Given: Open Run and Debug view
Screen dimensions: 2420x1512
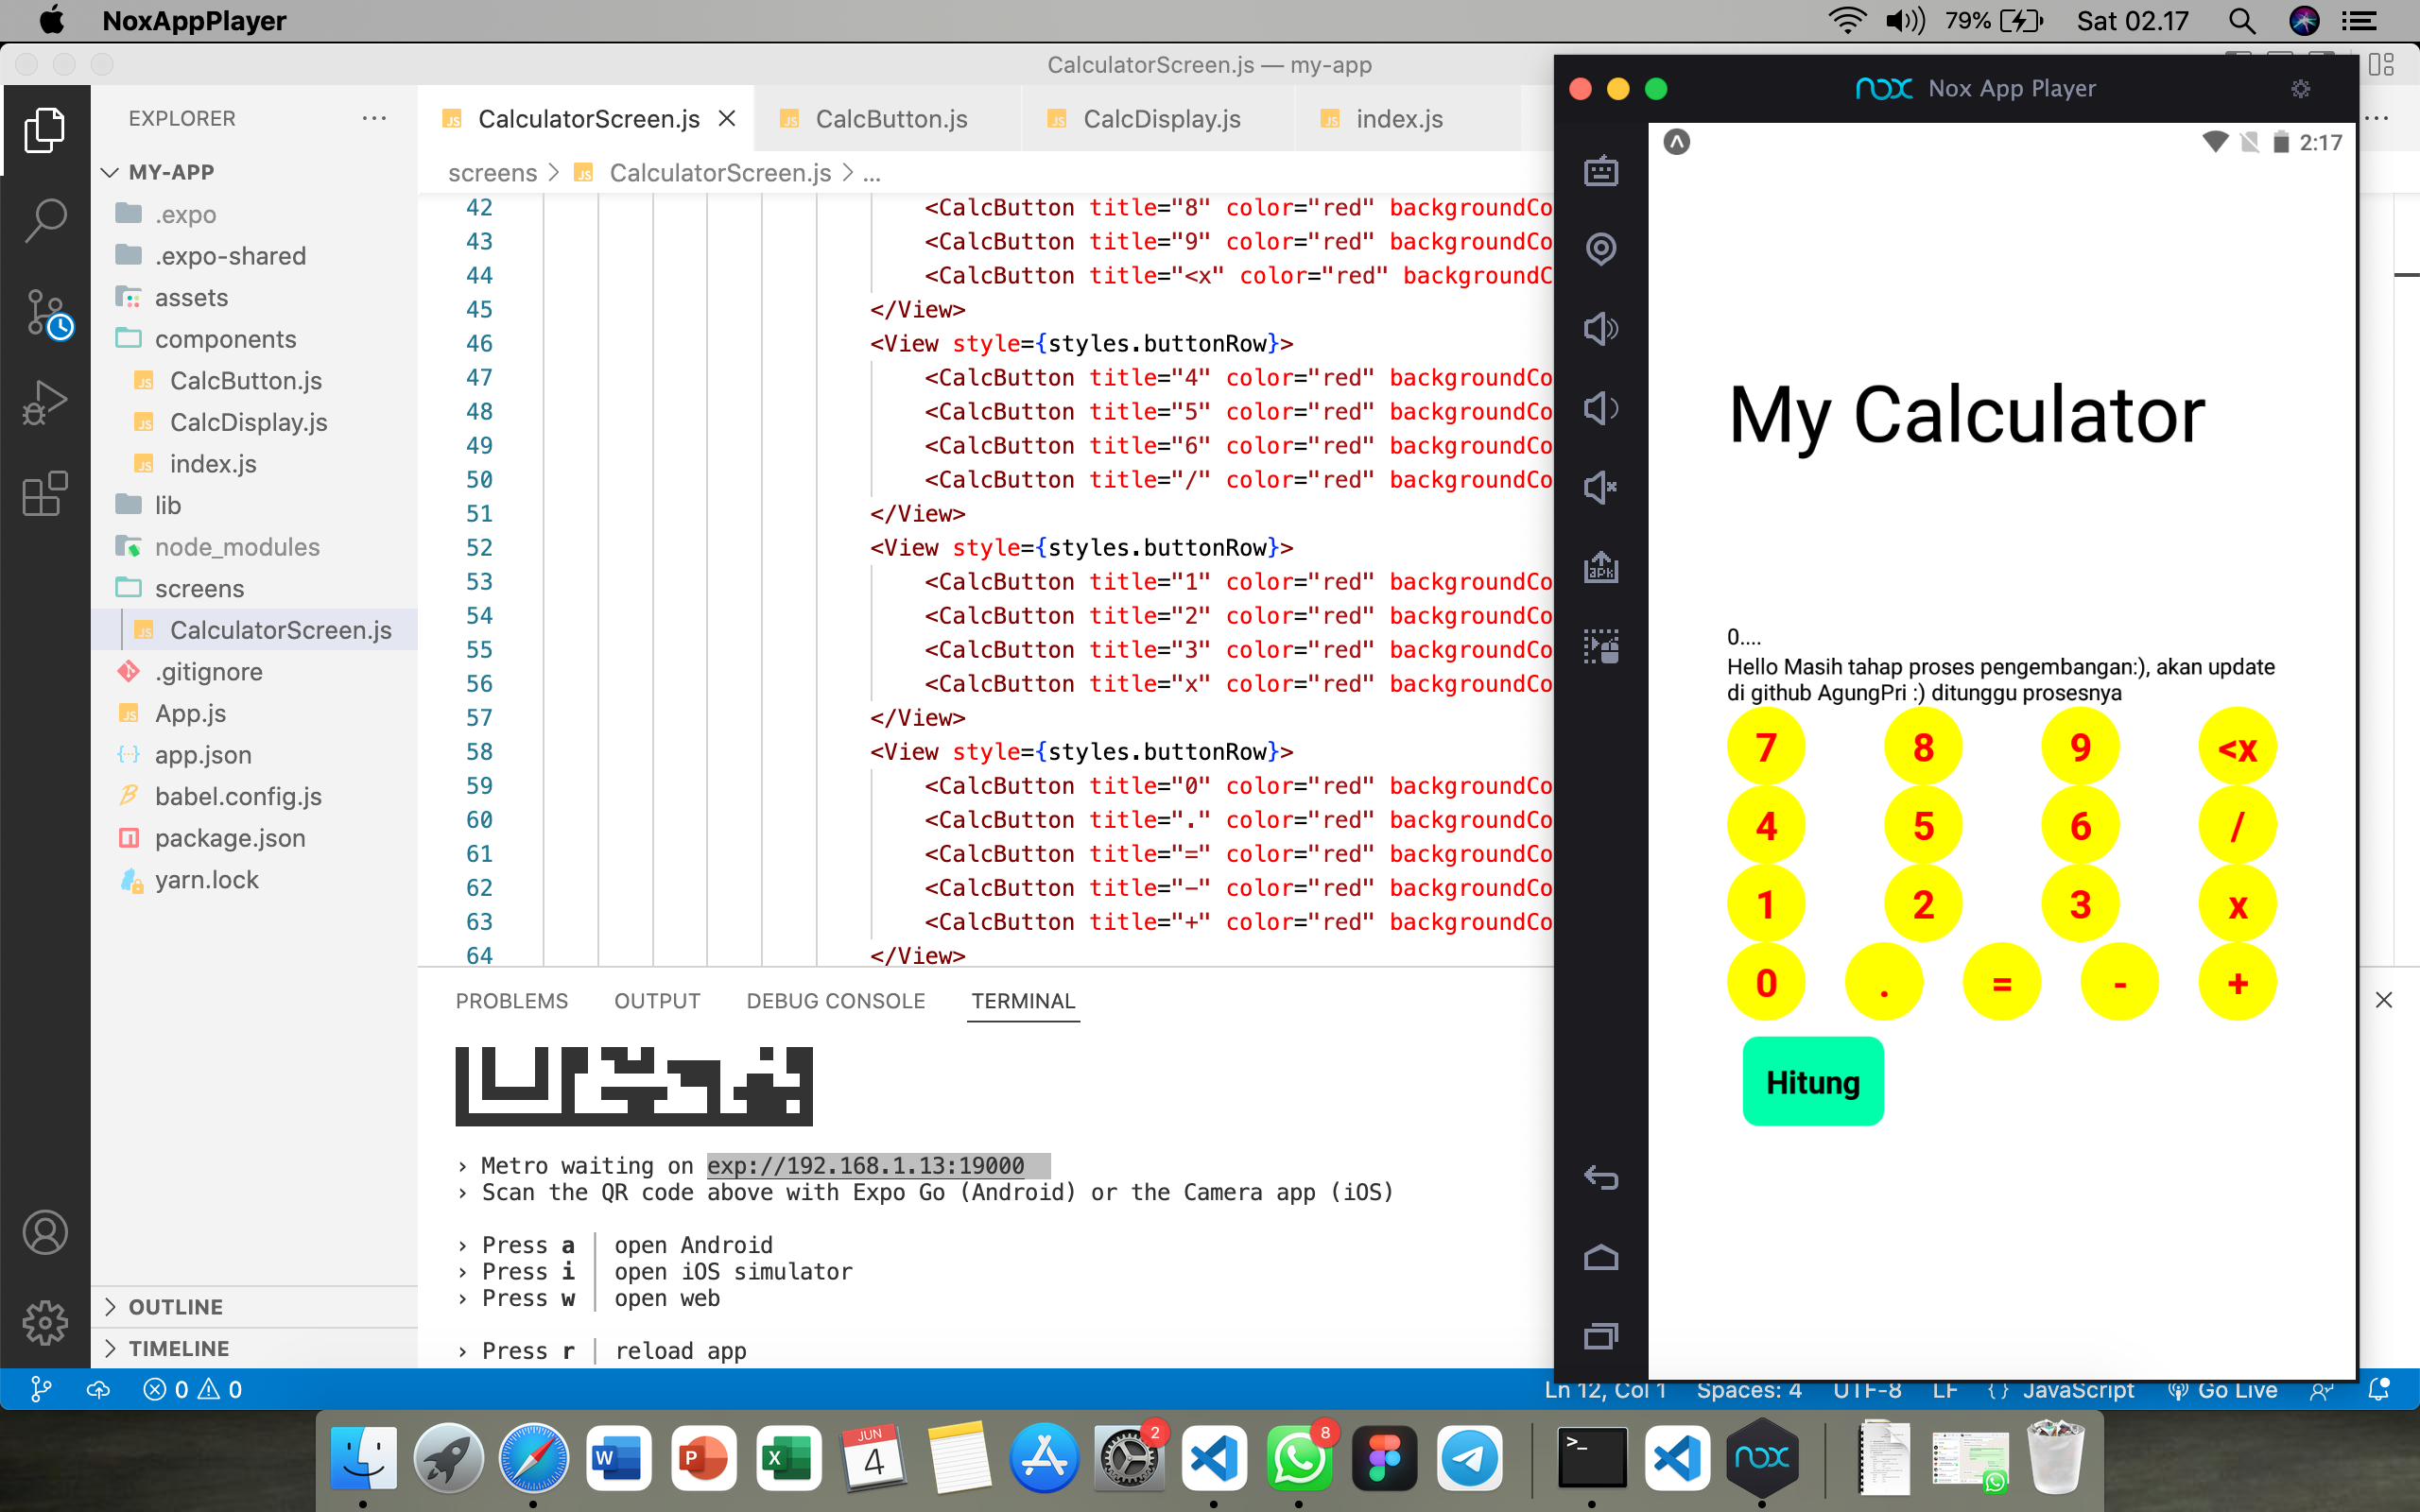Looking at the screenshot, I should coord(45,403).
